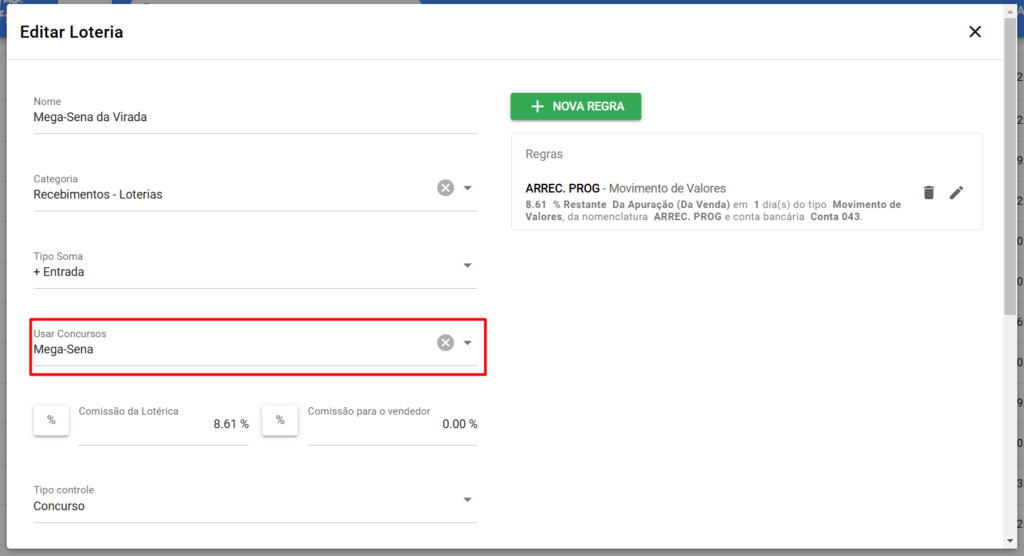Focus the Comissão da Lotérica value field
Viewport: 1024px width, 556px height.
[163, 425]
